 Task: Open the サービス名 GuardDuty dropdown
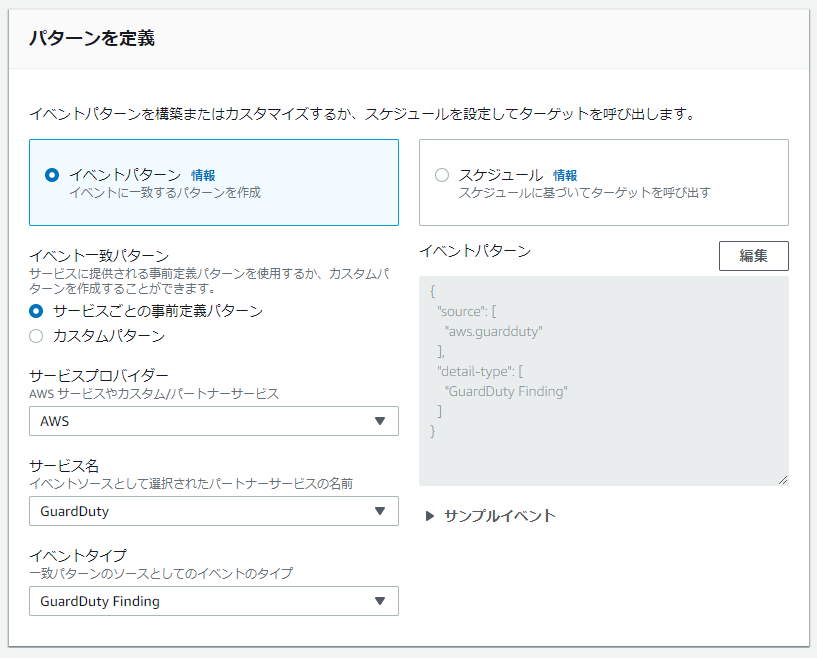213,511
